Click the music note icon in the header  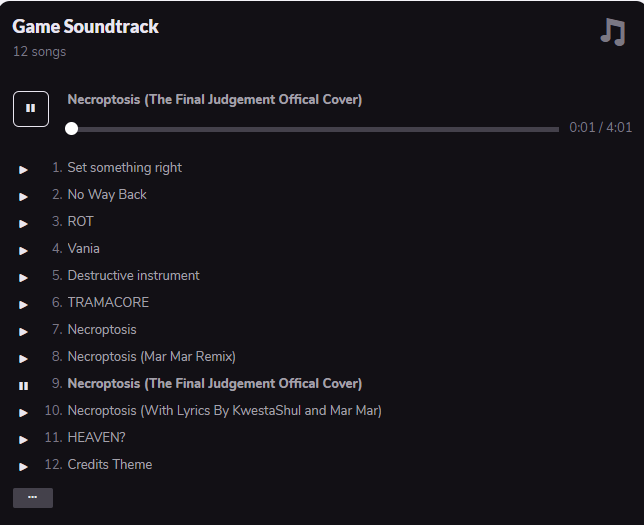click(x=612, y=32)
